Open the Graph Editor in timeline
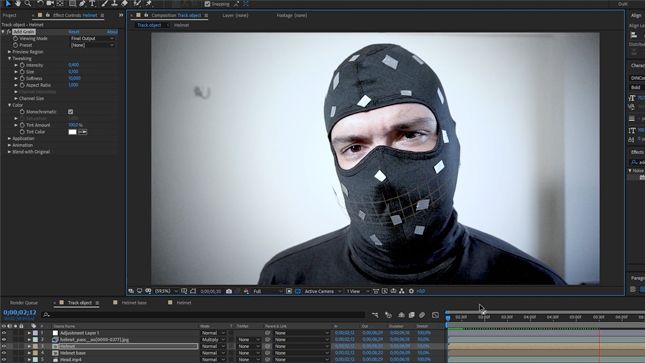The width and height of the screenshot is (645, 363). click(435, 315)
